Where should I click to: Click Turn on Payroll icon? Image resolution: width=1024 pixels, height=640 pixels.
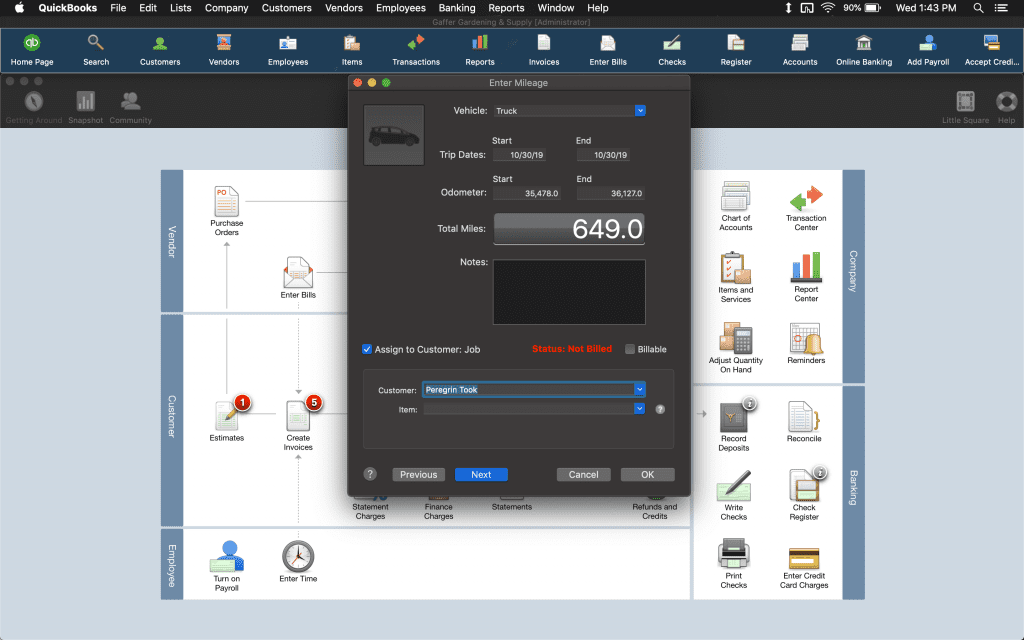tap(227, 566)
